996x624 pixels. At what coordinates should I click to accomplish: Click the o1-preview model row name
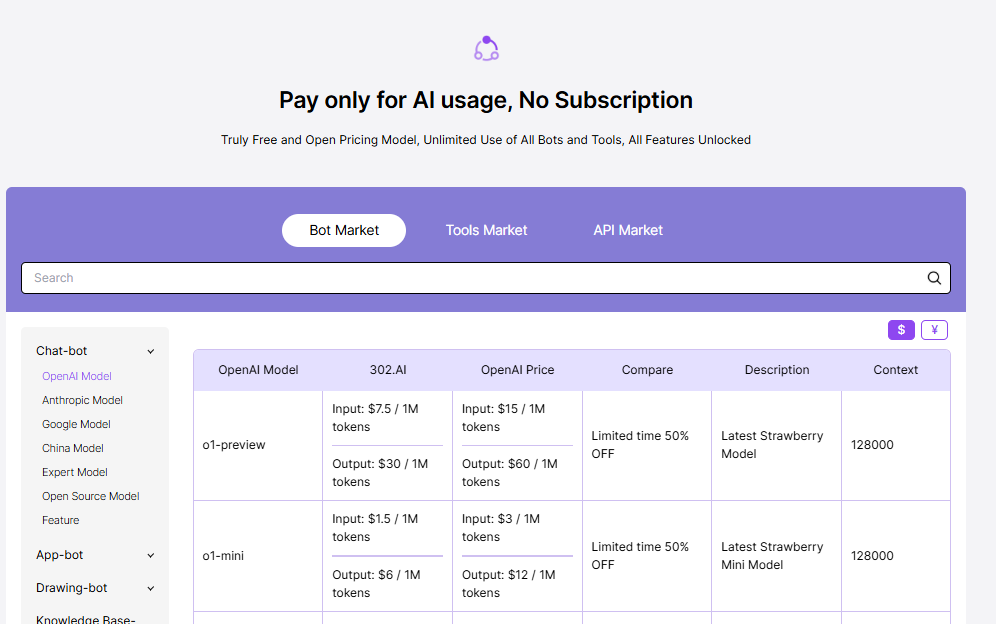coord(234,445)
